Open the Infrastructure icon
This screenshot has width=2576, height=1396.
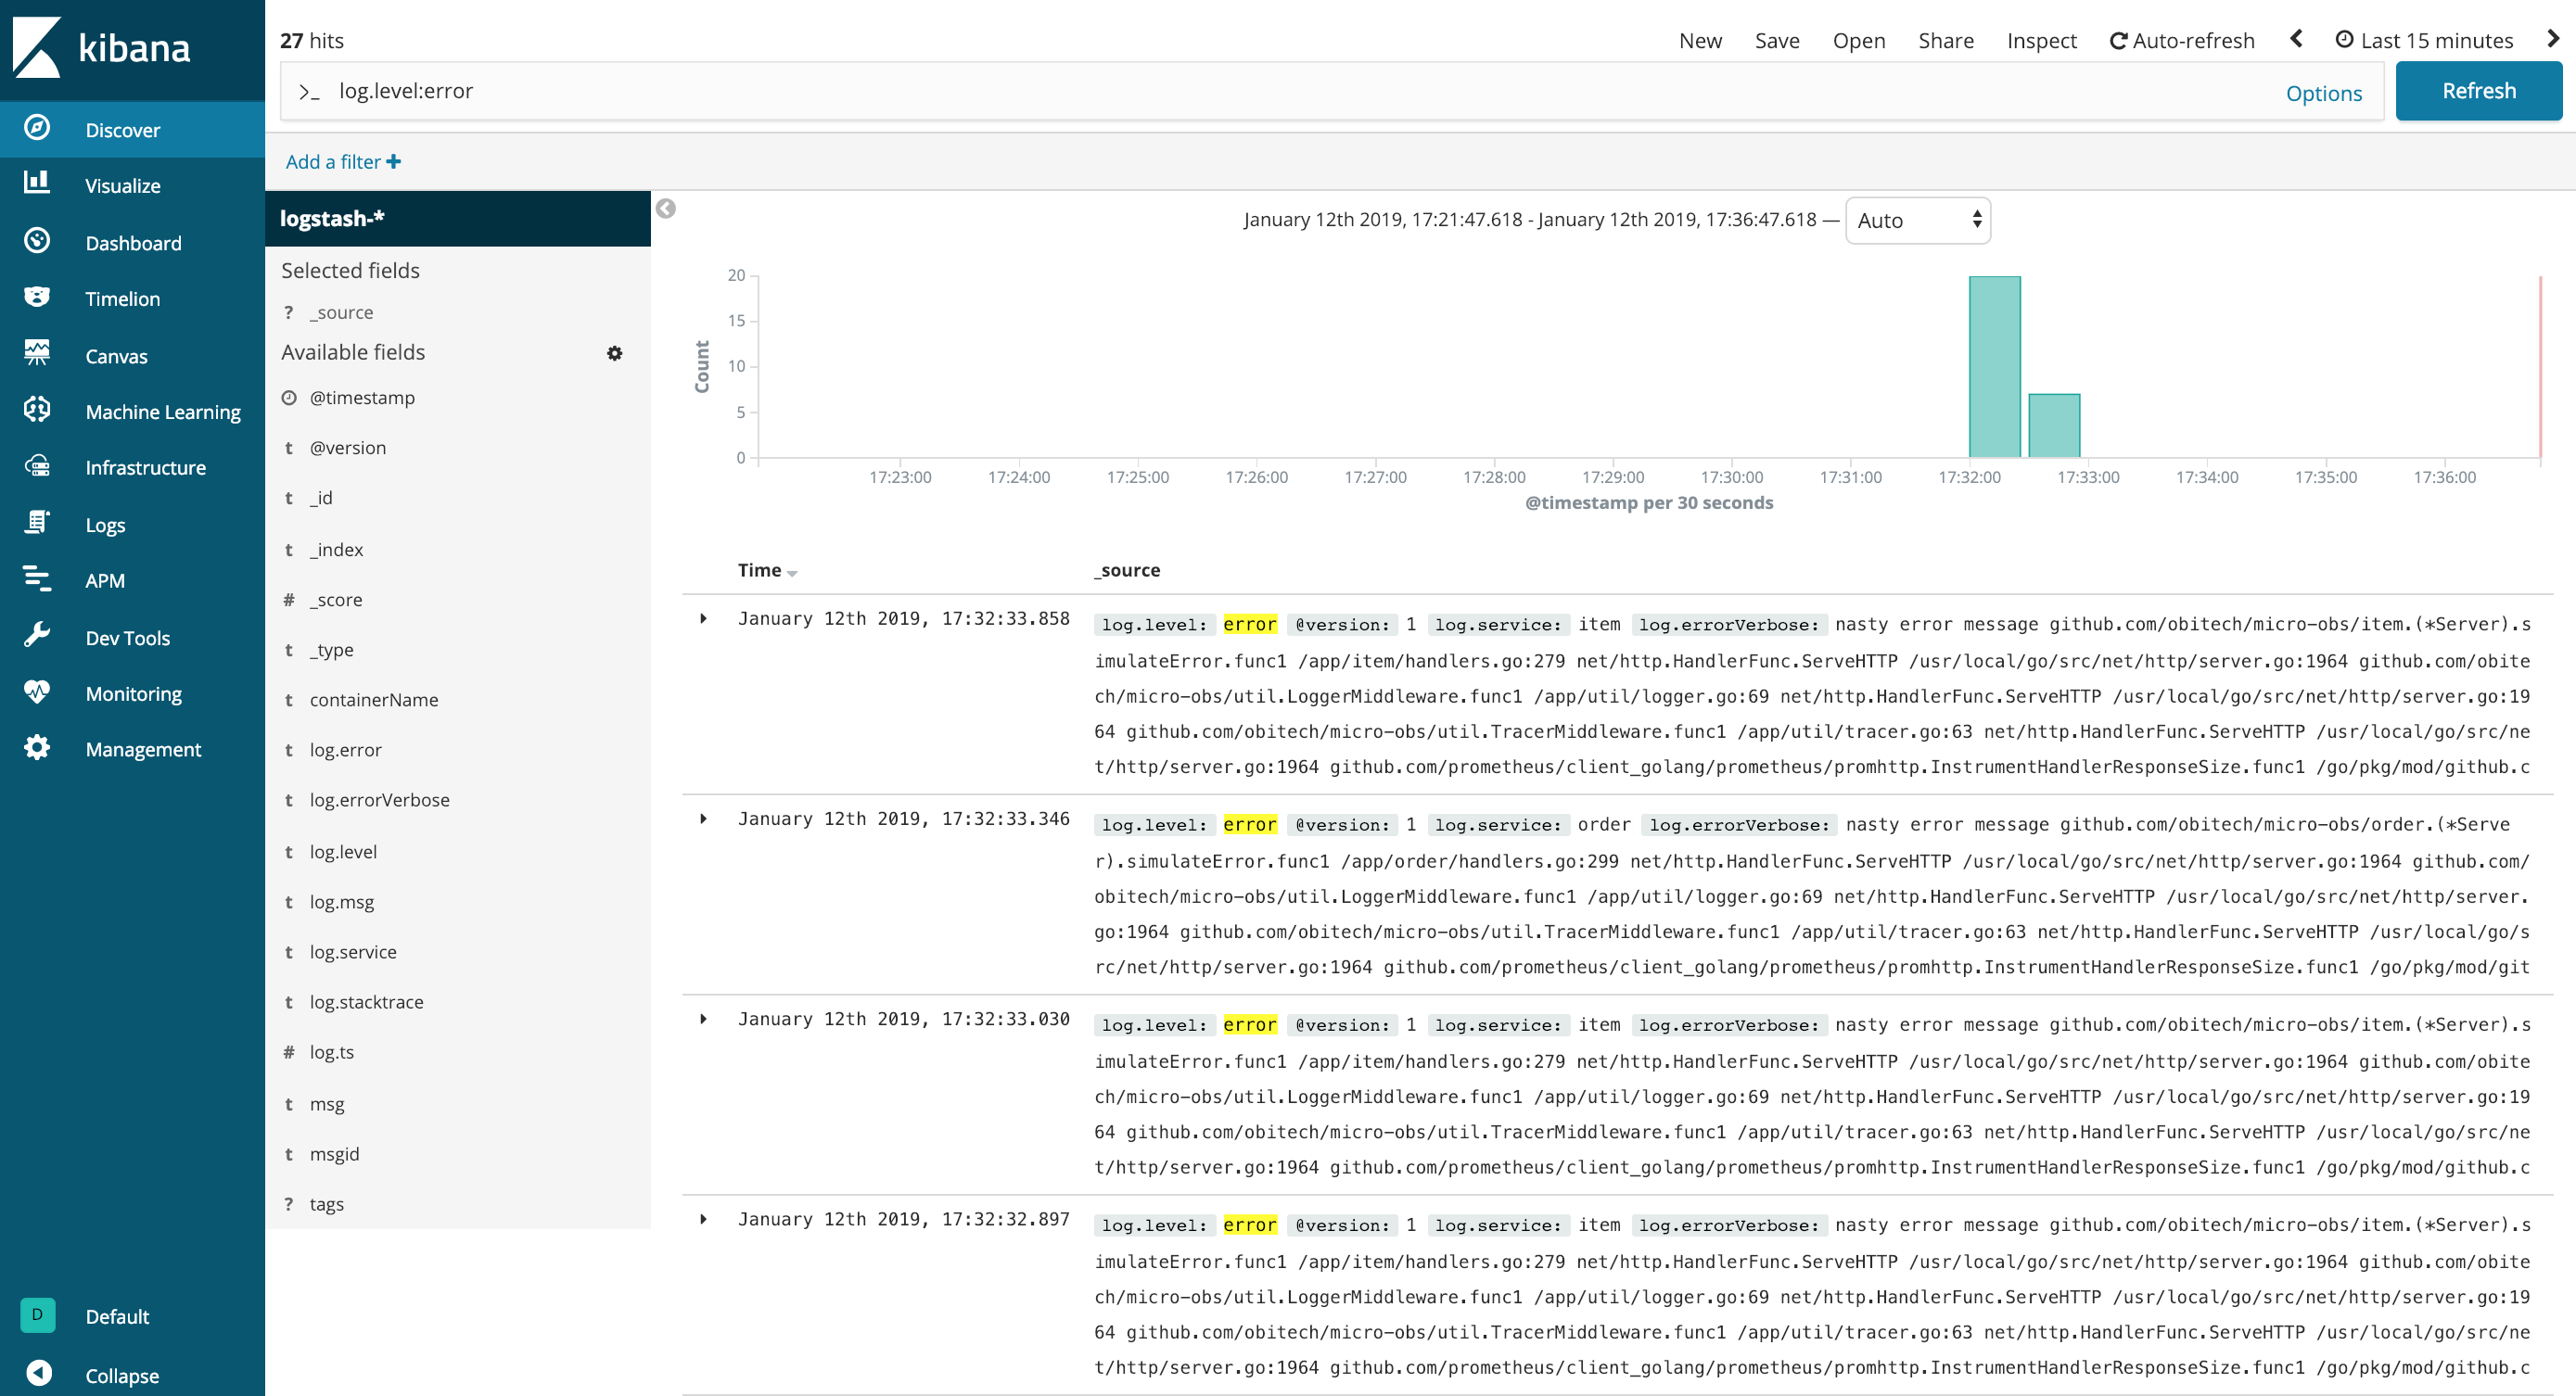tap(37, 466)
